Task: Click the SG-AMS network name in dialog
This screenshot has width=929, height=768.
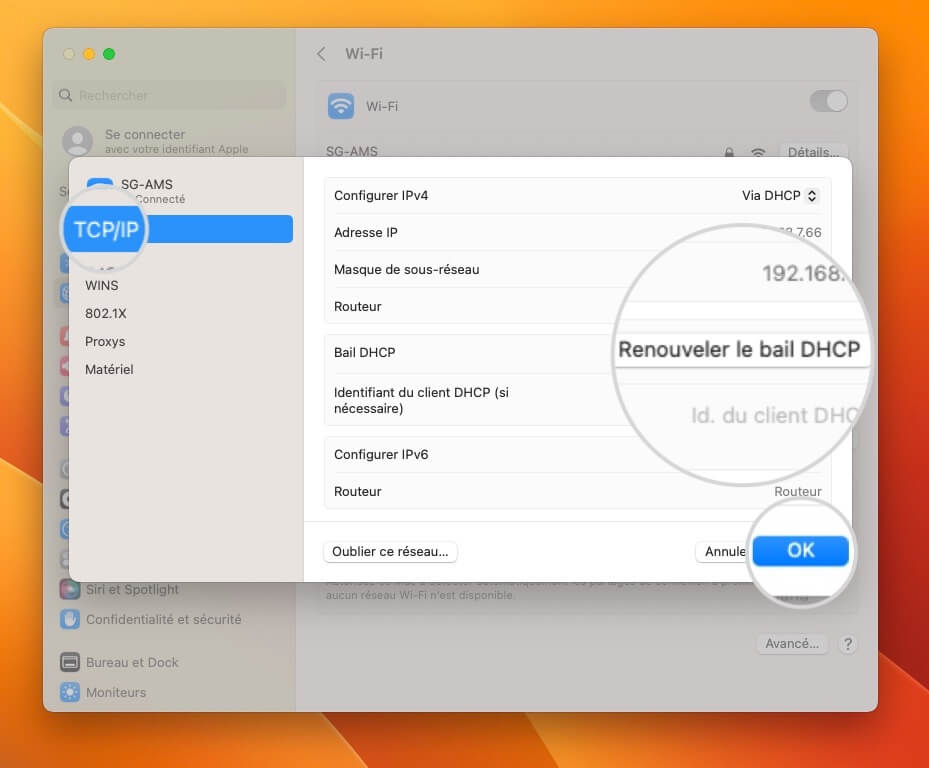Action: [147, 184]
